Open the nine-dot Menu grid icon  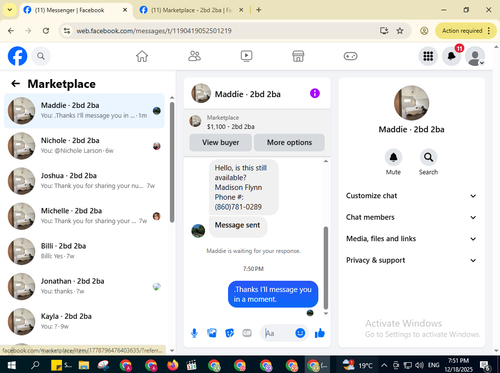(428, 56)
